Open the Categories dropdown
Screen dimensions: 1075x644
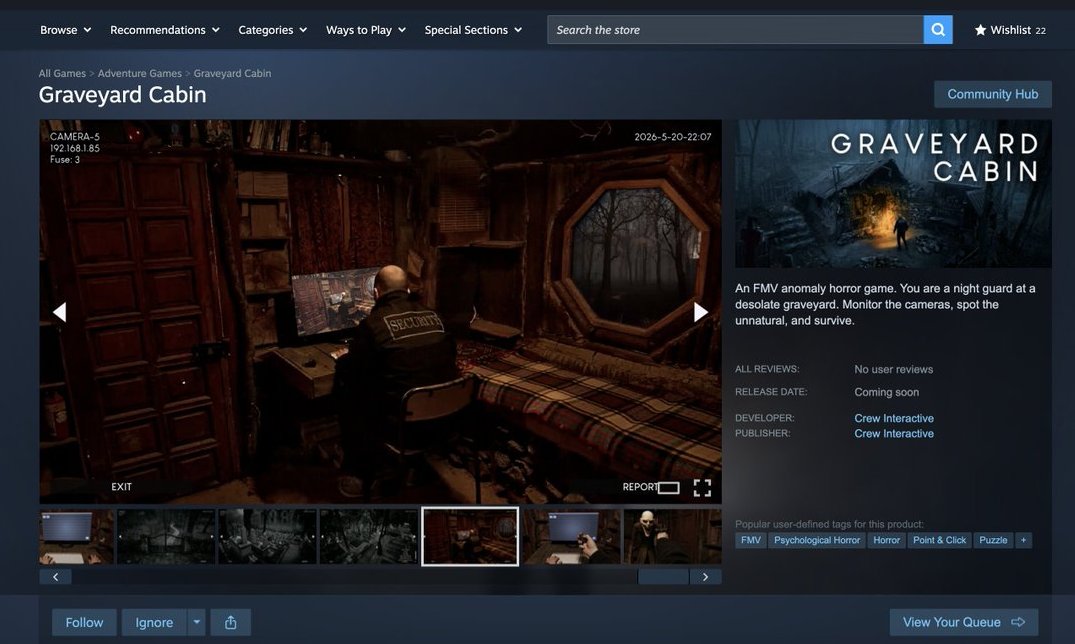[272, 29]
